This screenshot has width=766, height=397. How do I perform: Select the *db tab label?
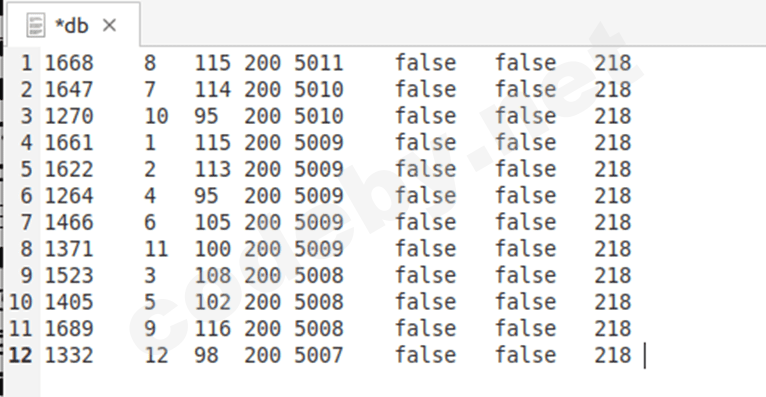pyautogui.click(x=72, y=25)
